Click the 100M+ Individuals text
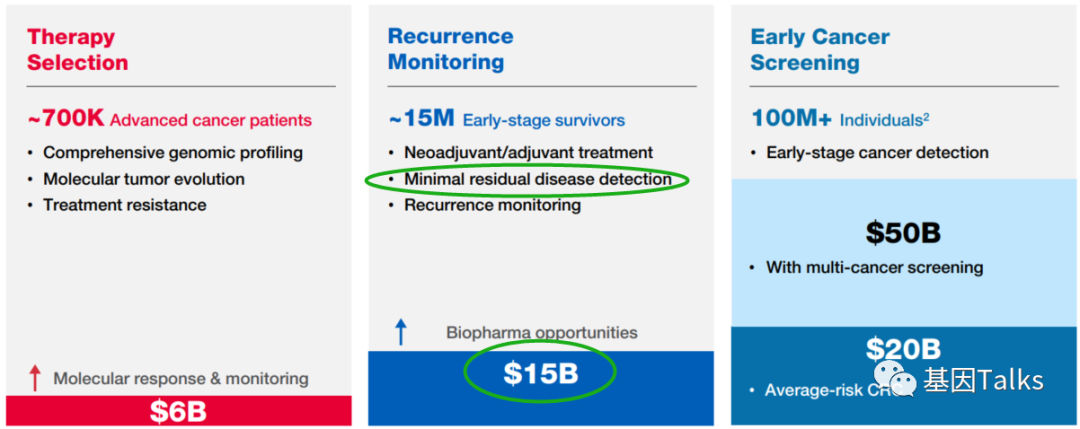Screen dimensions: 1080x429 840,120
